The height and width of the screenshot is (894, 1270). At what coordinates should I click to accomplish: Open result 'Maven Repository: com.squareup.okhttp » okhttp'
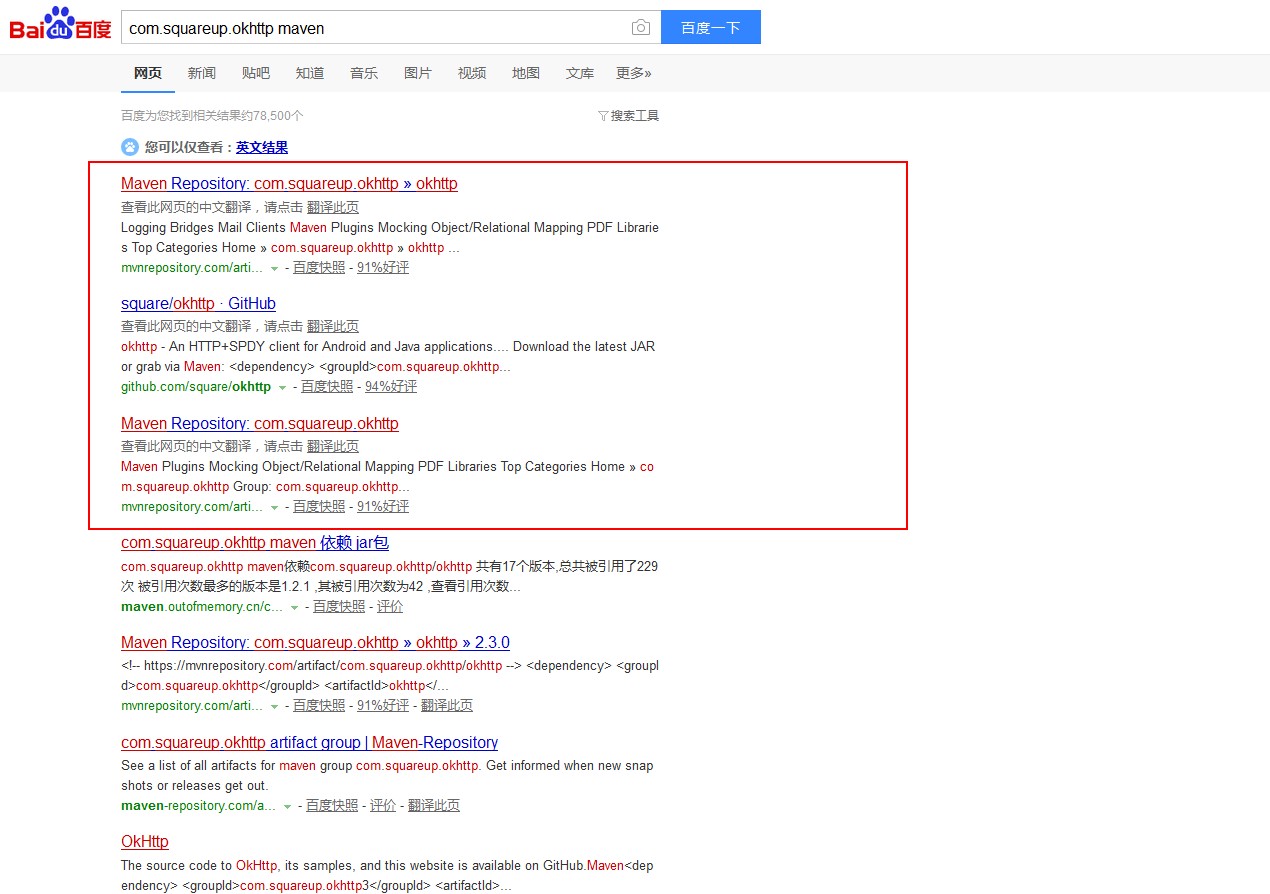point(289,184)
